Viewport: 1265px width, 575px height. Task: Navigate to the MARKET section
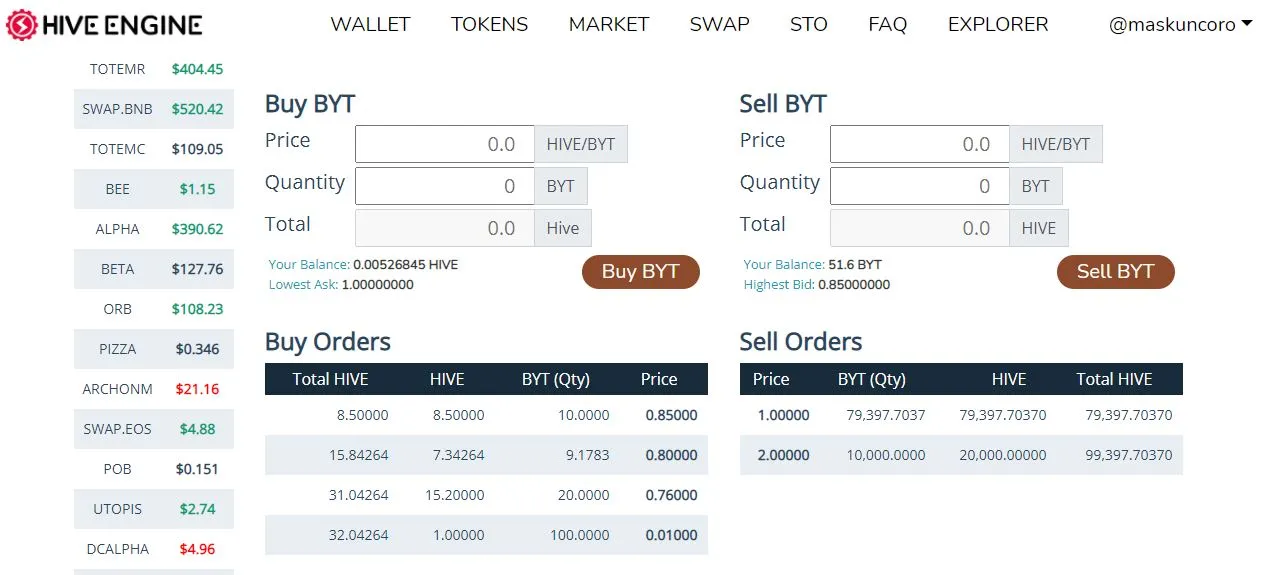tap(608, 25)
